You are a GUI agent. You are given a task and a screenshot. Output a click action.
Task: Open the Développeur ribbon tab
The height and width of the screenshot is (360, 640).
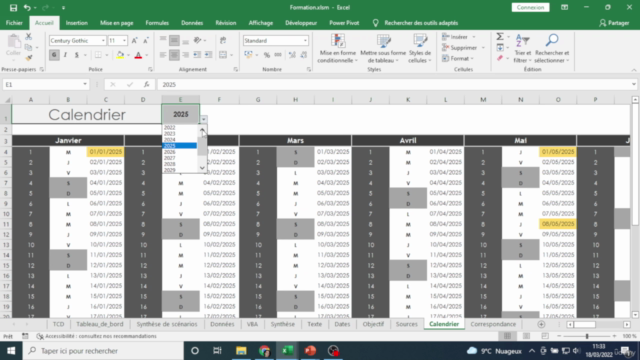click(301, 23)
